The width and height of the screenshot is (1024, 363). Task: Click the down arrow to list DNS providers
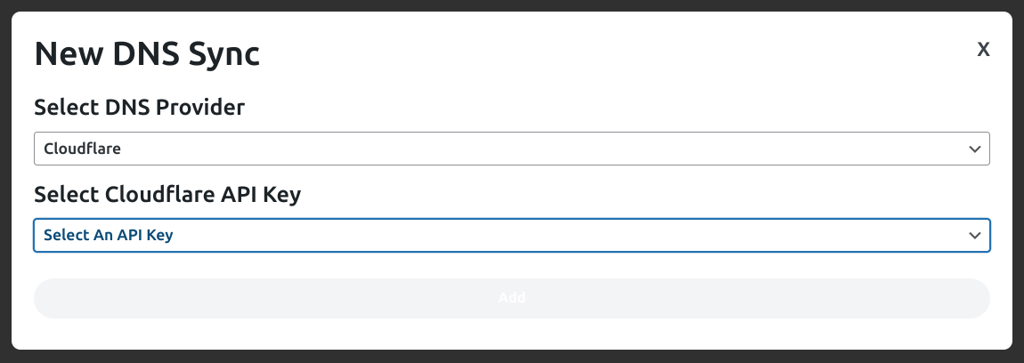pos(975,149)
